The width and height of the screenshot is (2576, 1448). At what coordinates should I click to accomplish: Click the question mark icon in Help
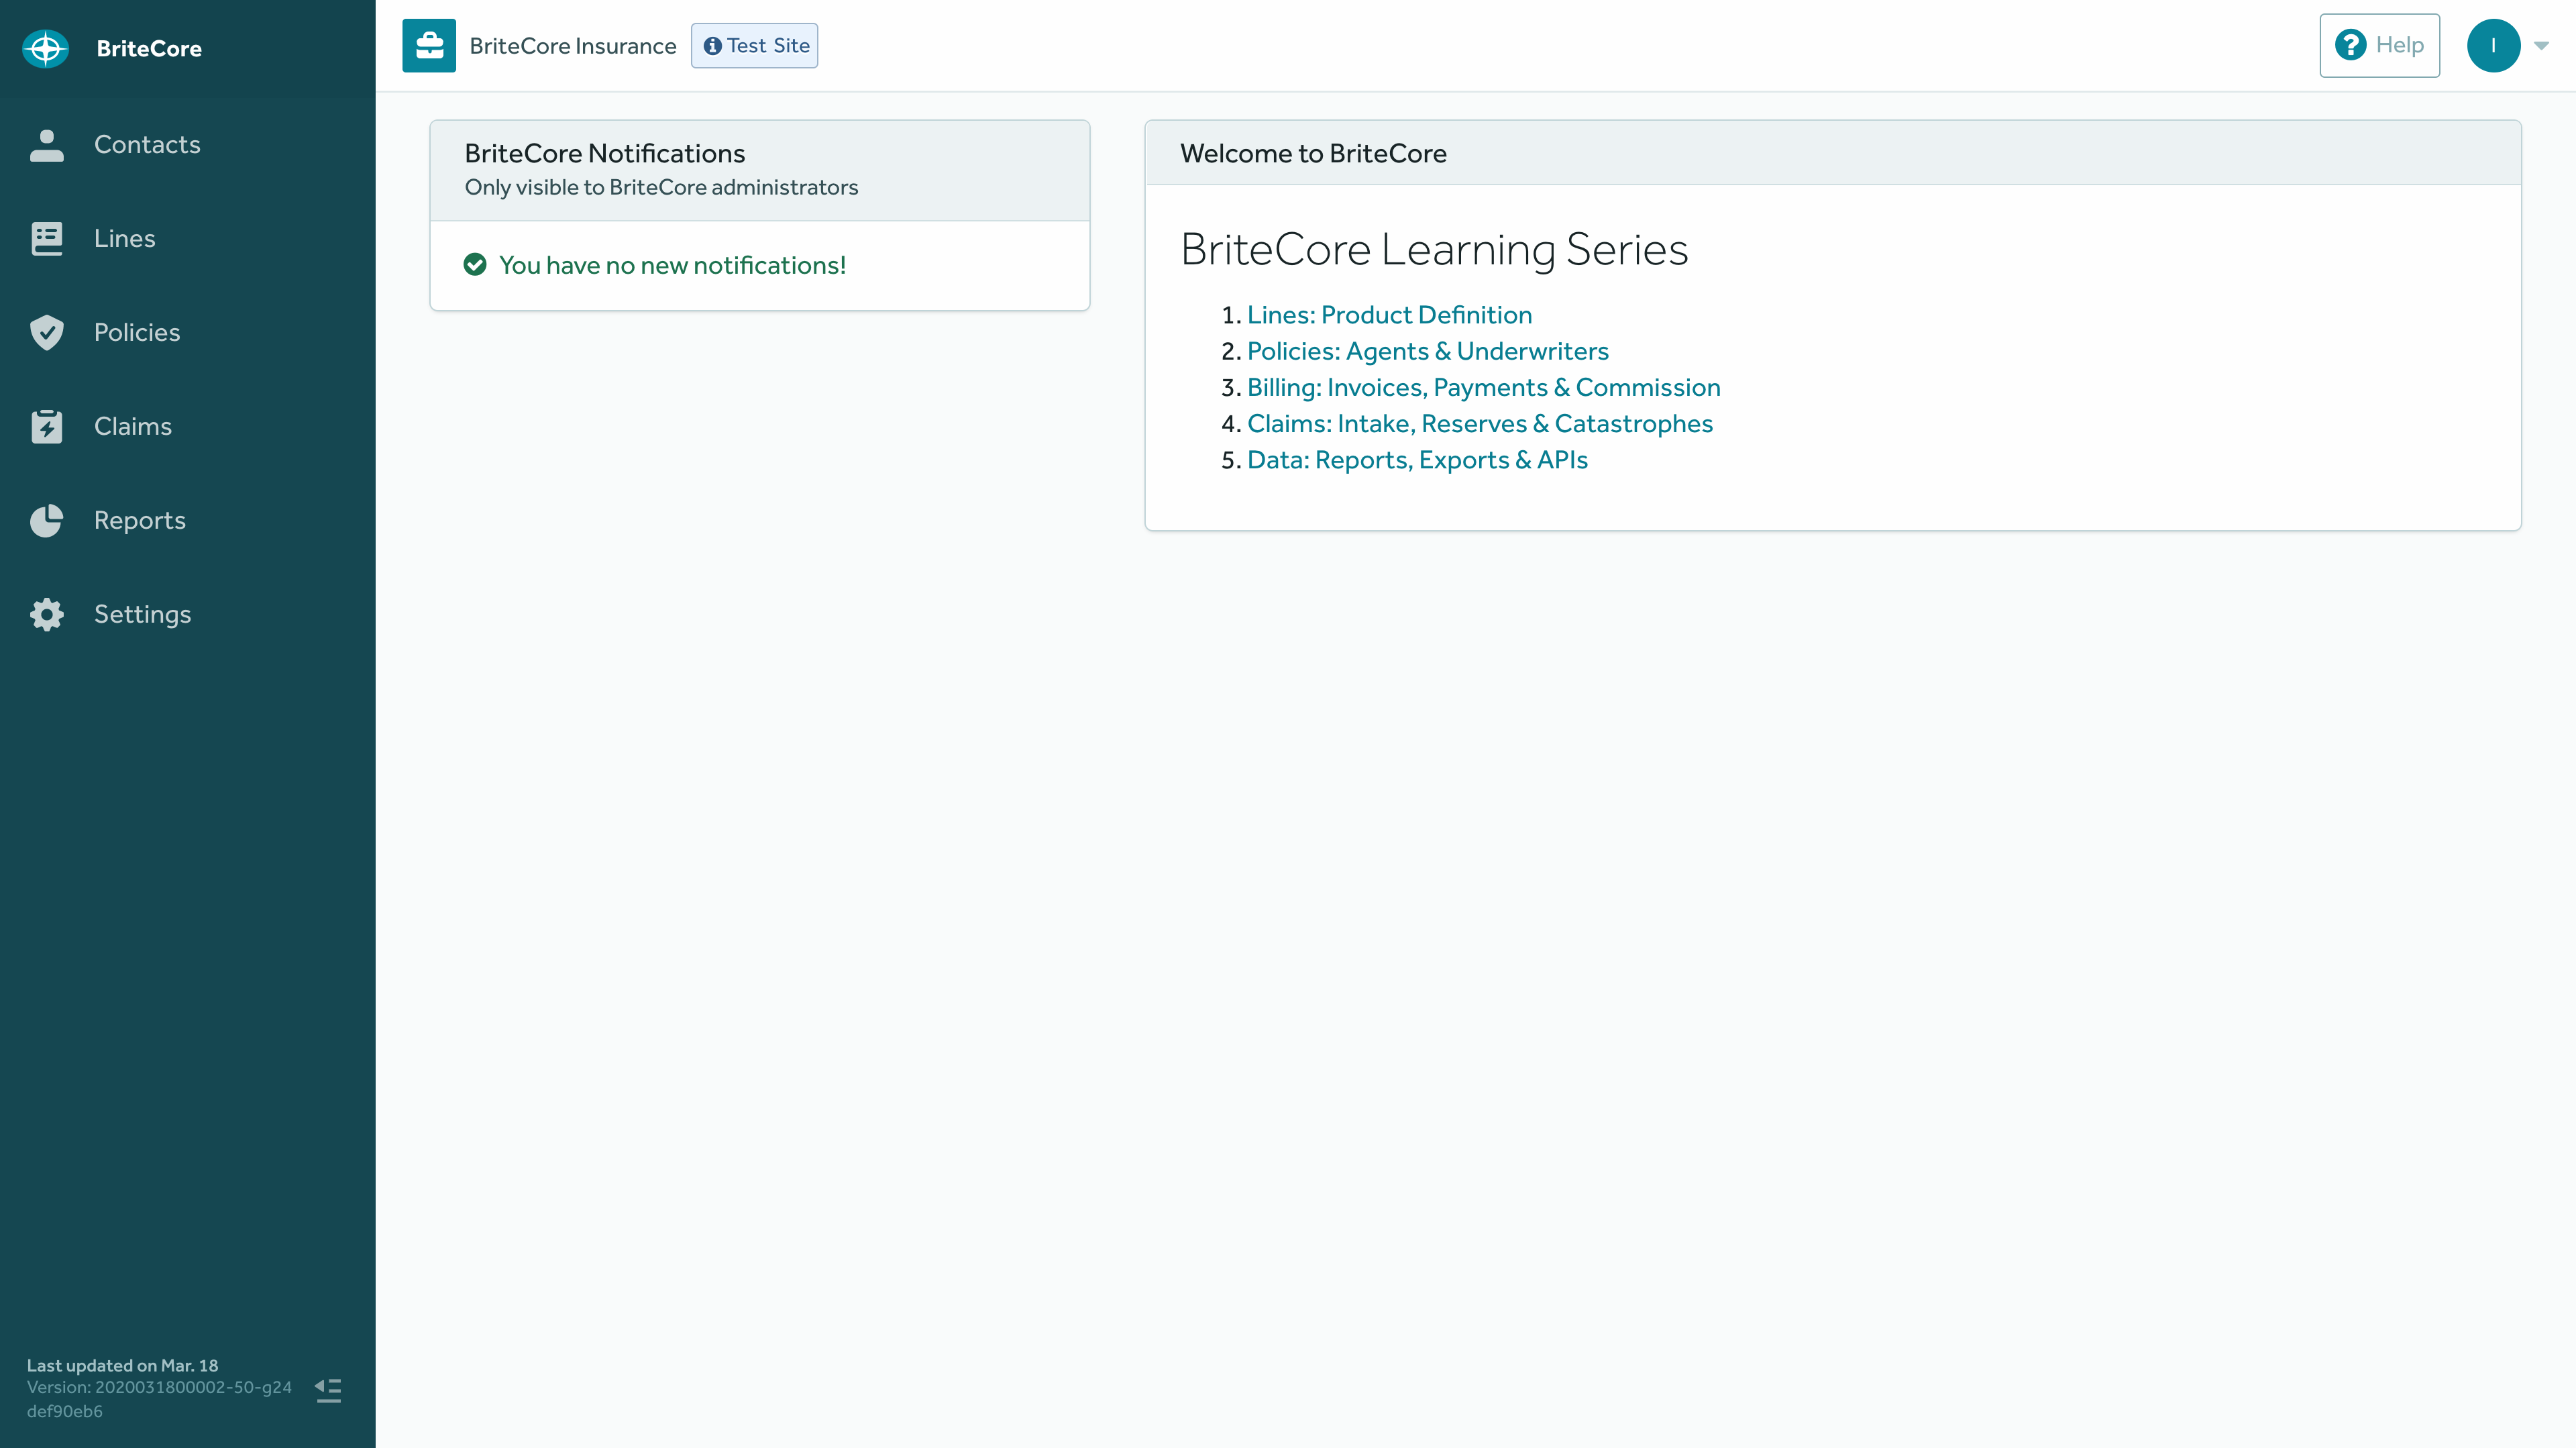point(2350,45)
